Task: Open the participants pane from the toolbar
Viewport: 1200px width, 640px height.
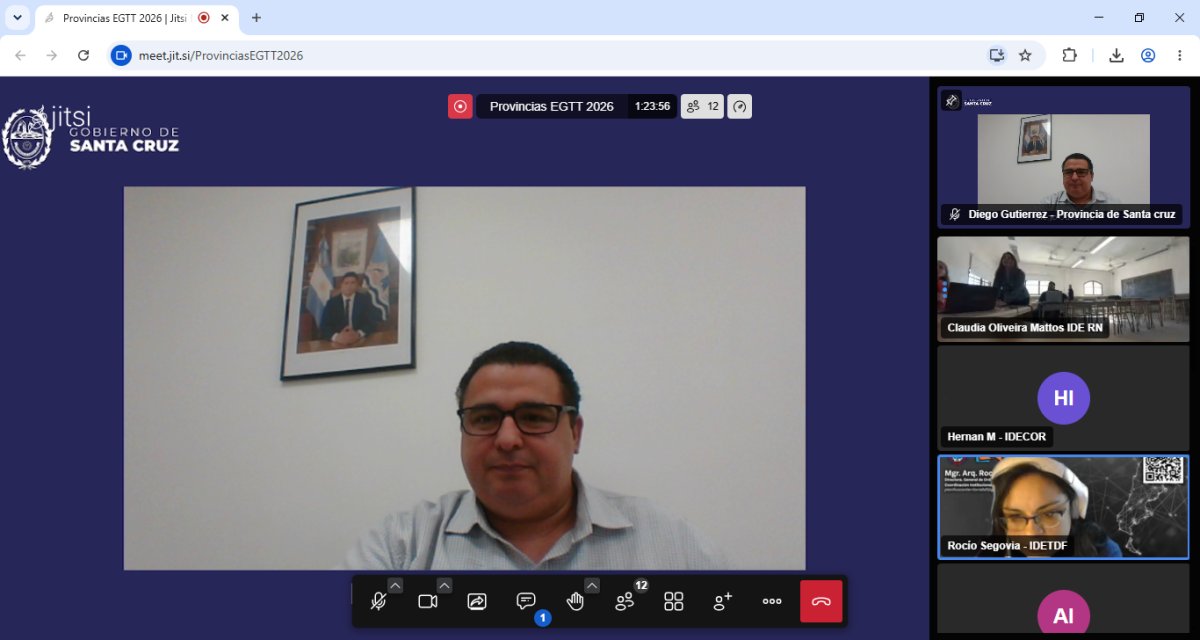Action: (625, 601)
